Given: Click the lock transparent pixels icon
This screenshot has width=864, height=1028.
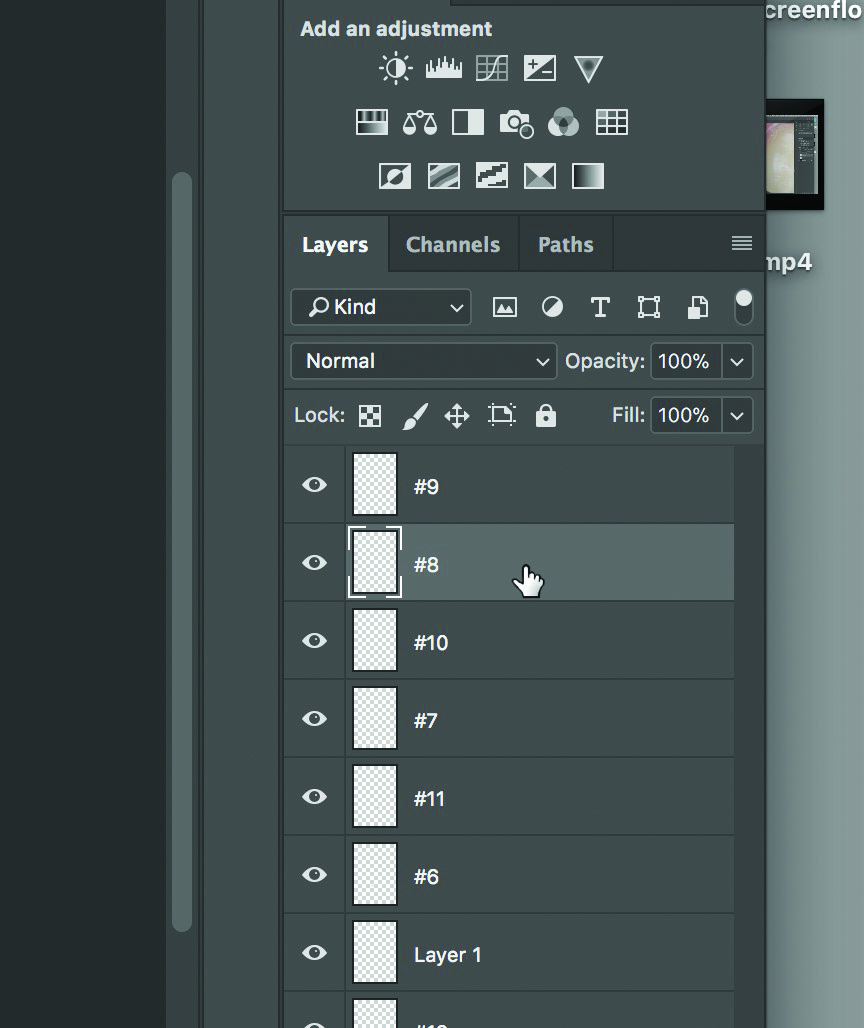Looking at the screenshot, I should click(370, 416).
